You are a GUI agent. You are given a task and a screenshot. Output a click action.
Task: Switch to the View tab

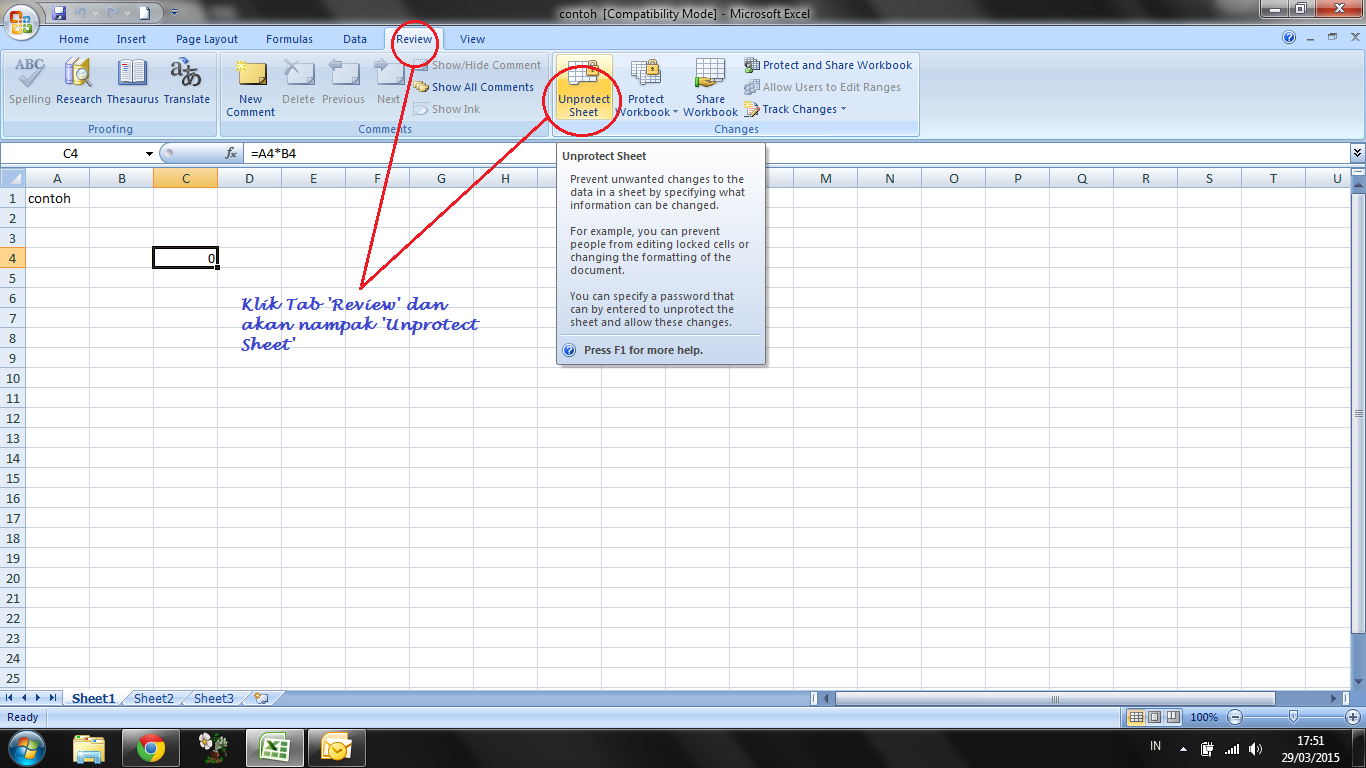click(x=472, y=39)
